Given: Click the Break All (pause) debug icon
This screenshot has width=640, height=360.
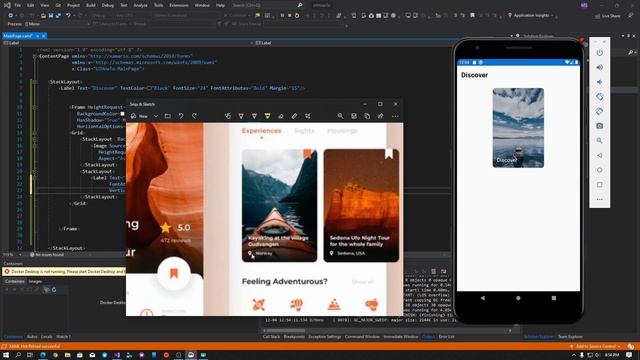Looking at the screenshot, I should point(282,16).
